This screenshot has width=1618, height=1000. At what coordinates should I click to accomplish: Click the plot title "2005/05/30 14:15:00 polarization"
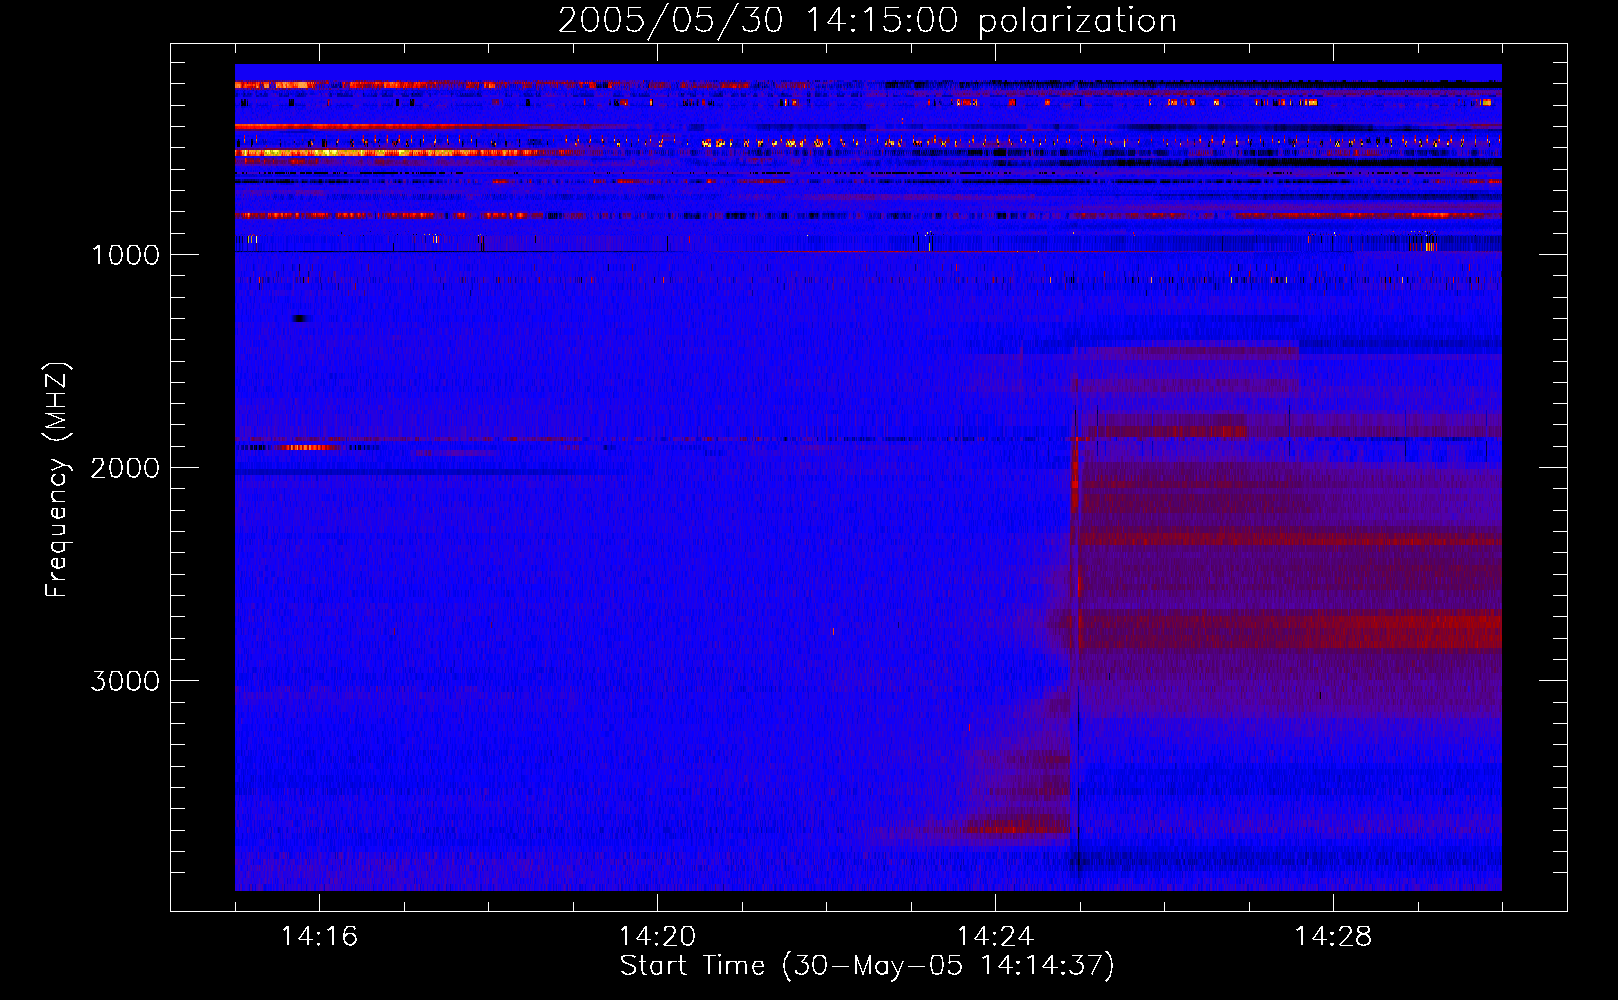(x=867, y=20)
